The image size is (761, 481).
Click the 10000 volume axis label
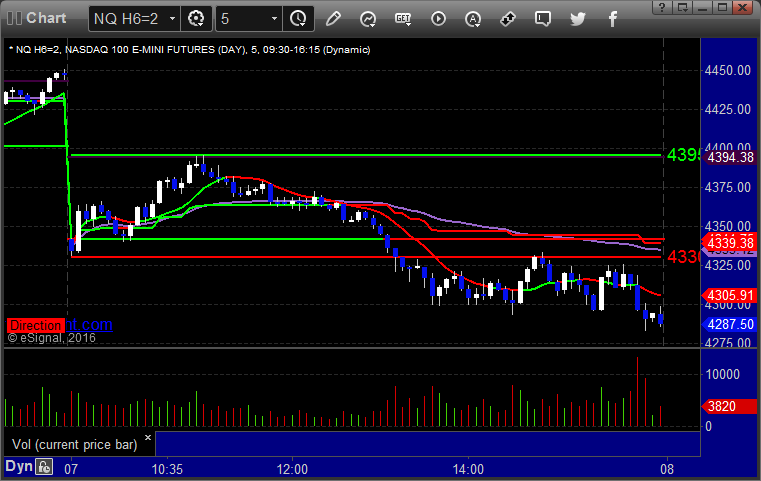[x=722, y=374]
